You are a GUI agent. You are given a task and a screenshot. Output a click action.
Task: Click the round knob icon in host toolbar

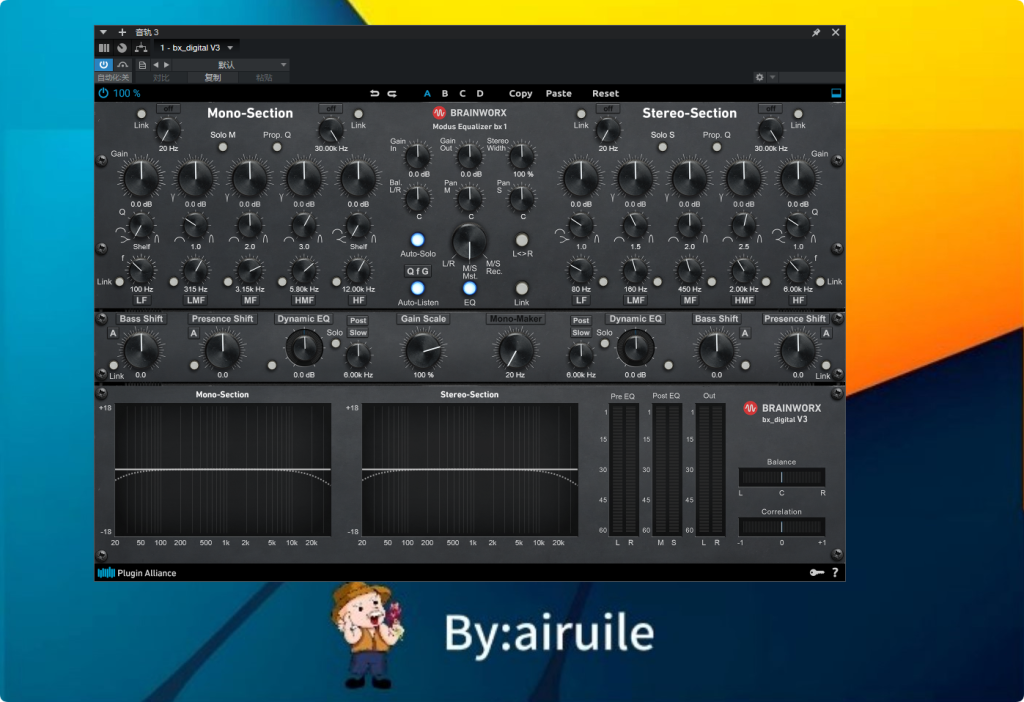pos(121,48)
